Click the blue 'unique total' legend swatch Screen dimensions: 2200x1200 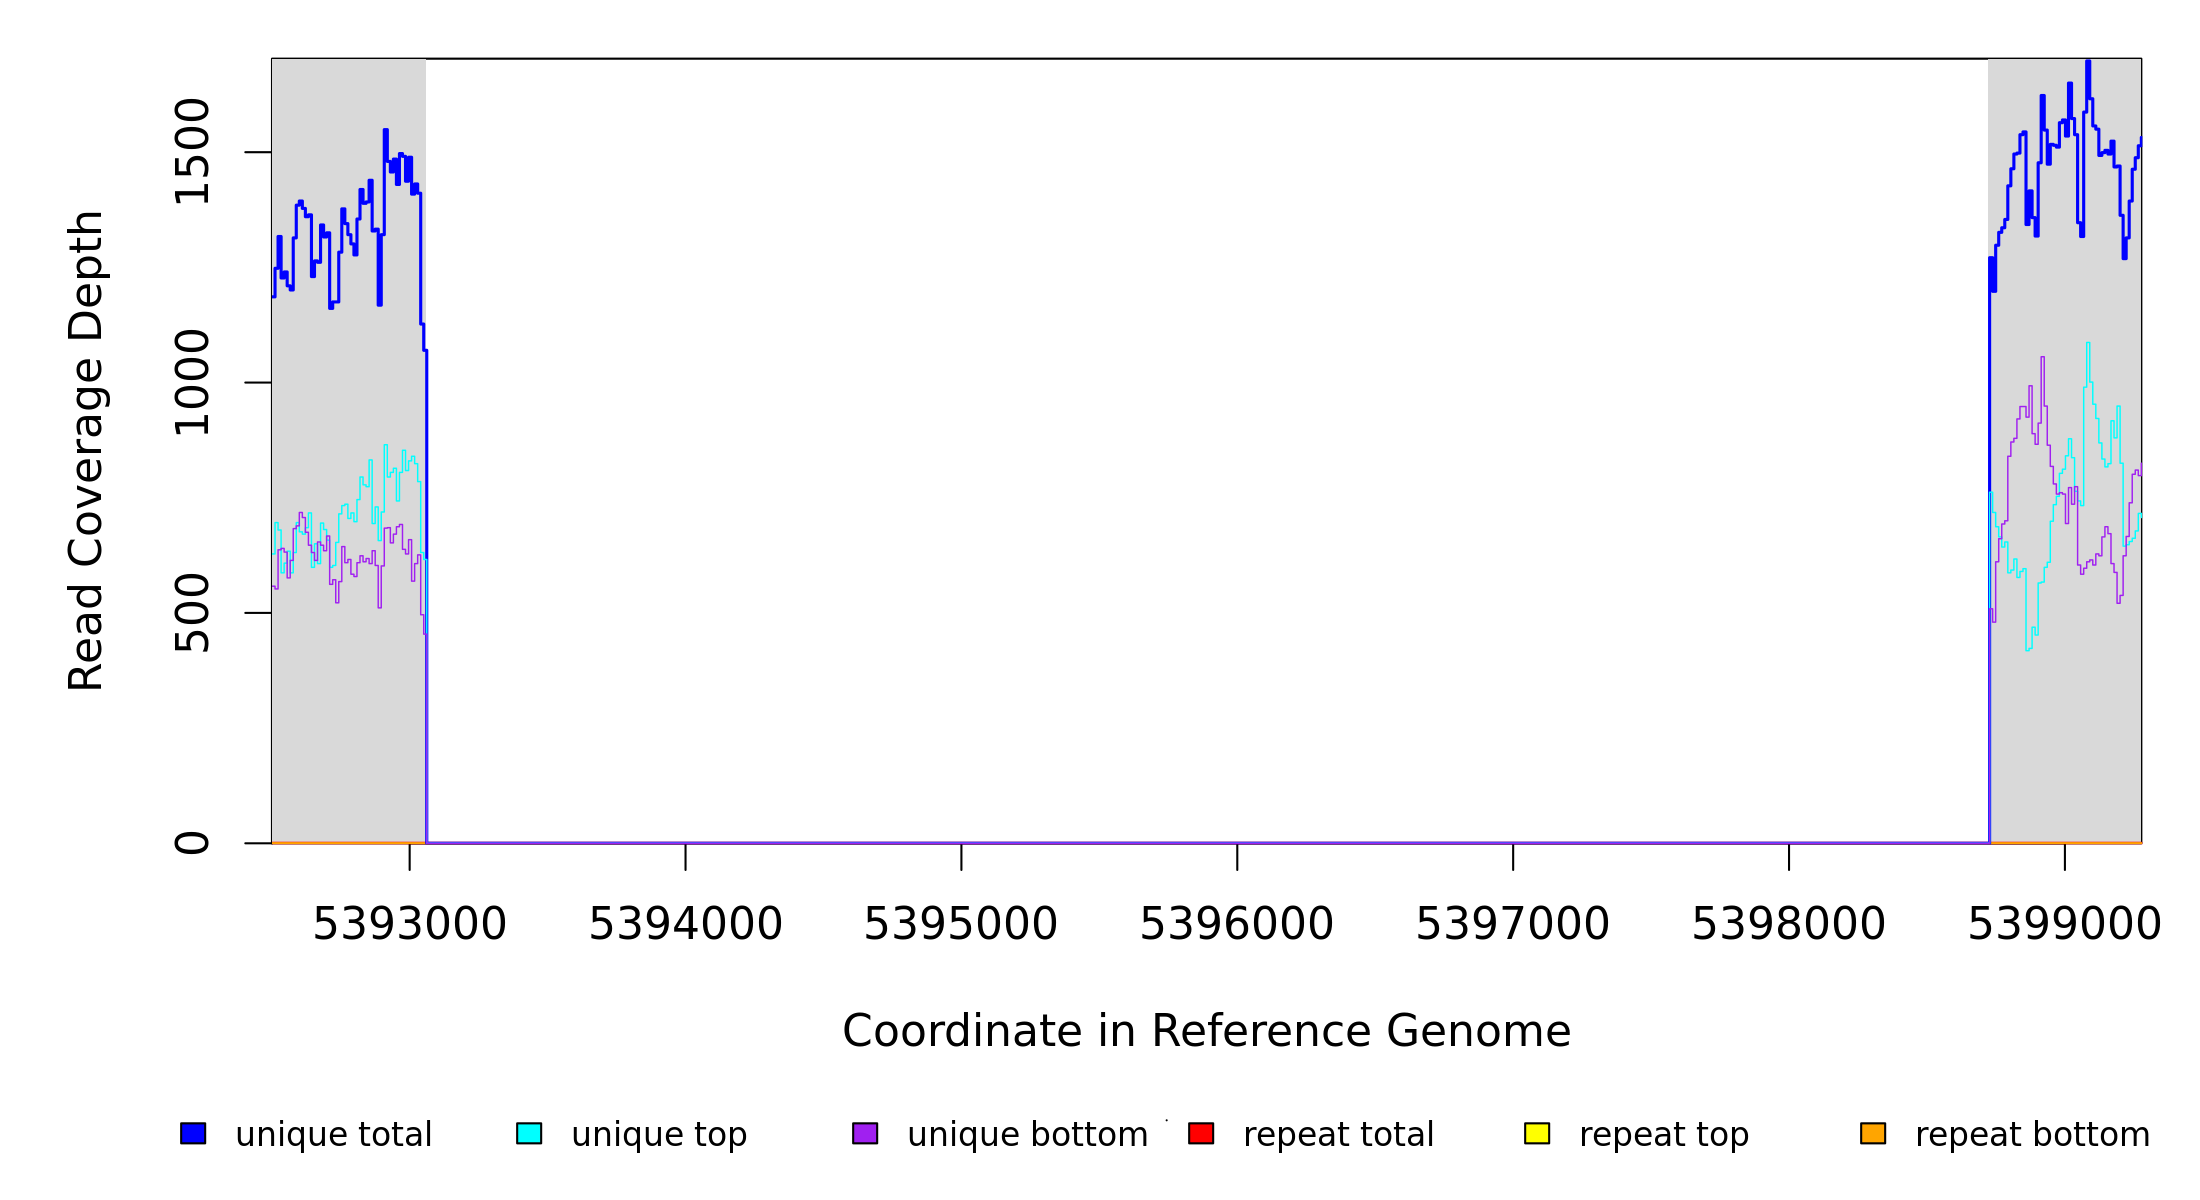(193, 1133)
